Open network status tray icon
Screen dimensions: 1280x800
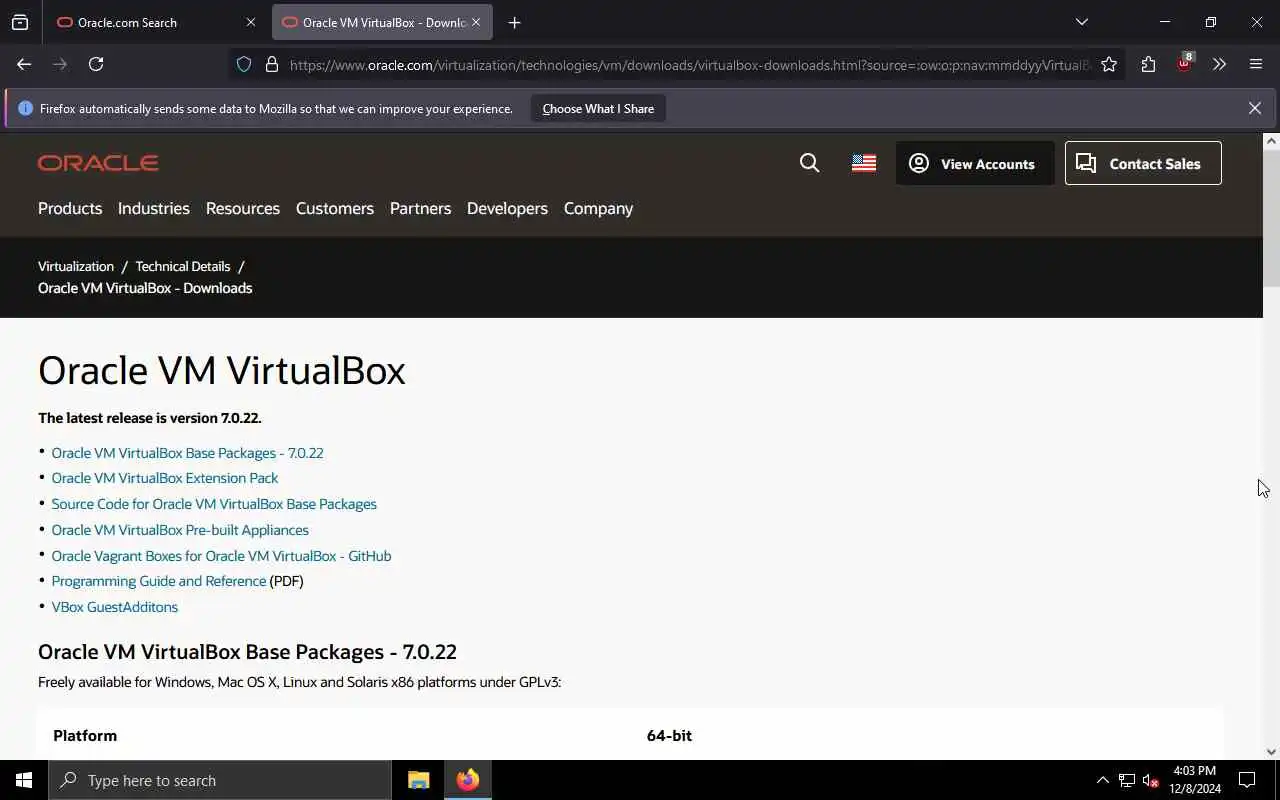1127,780
